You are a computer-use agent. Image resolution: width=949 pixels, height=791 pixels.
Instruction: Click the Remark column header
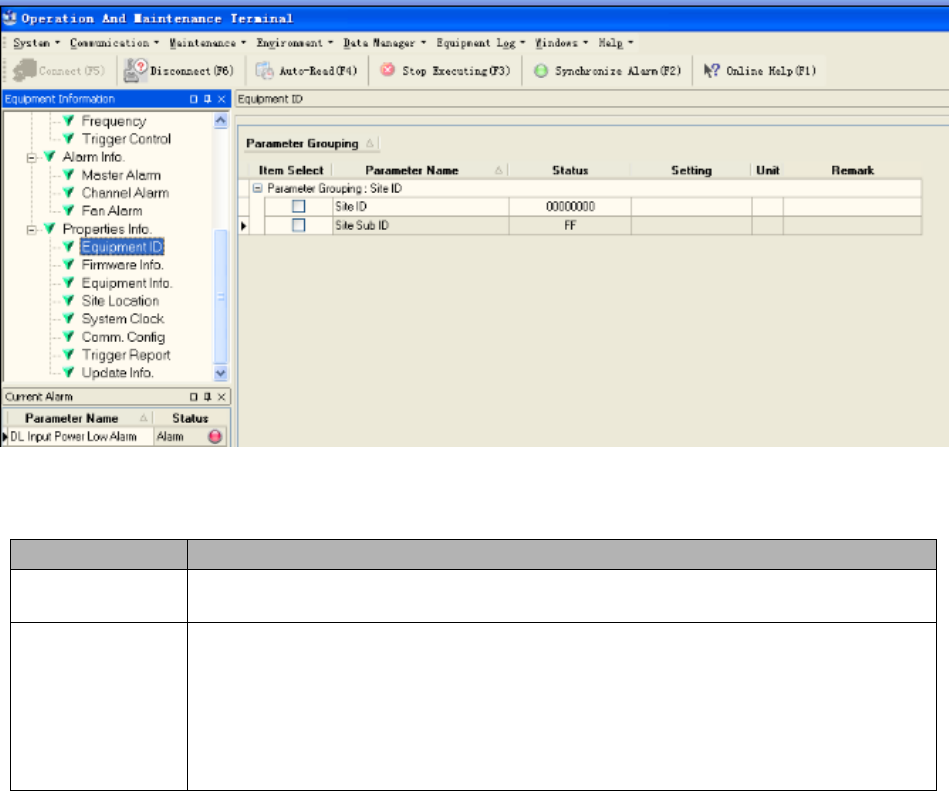tap(852, 171)
